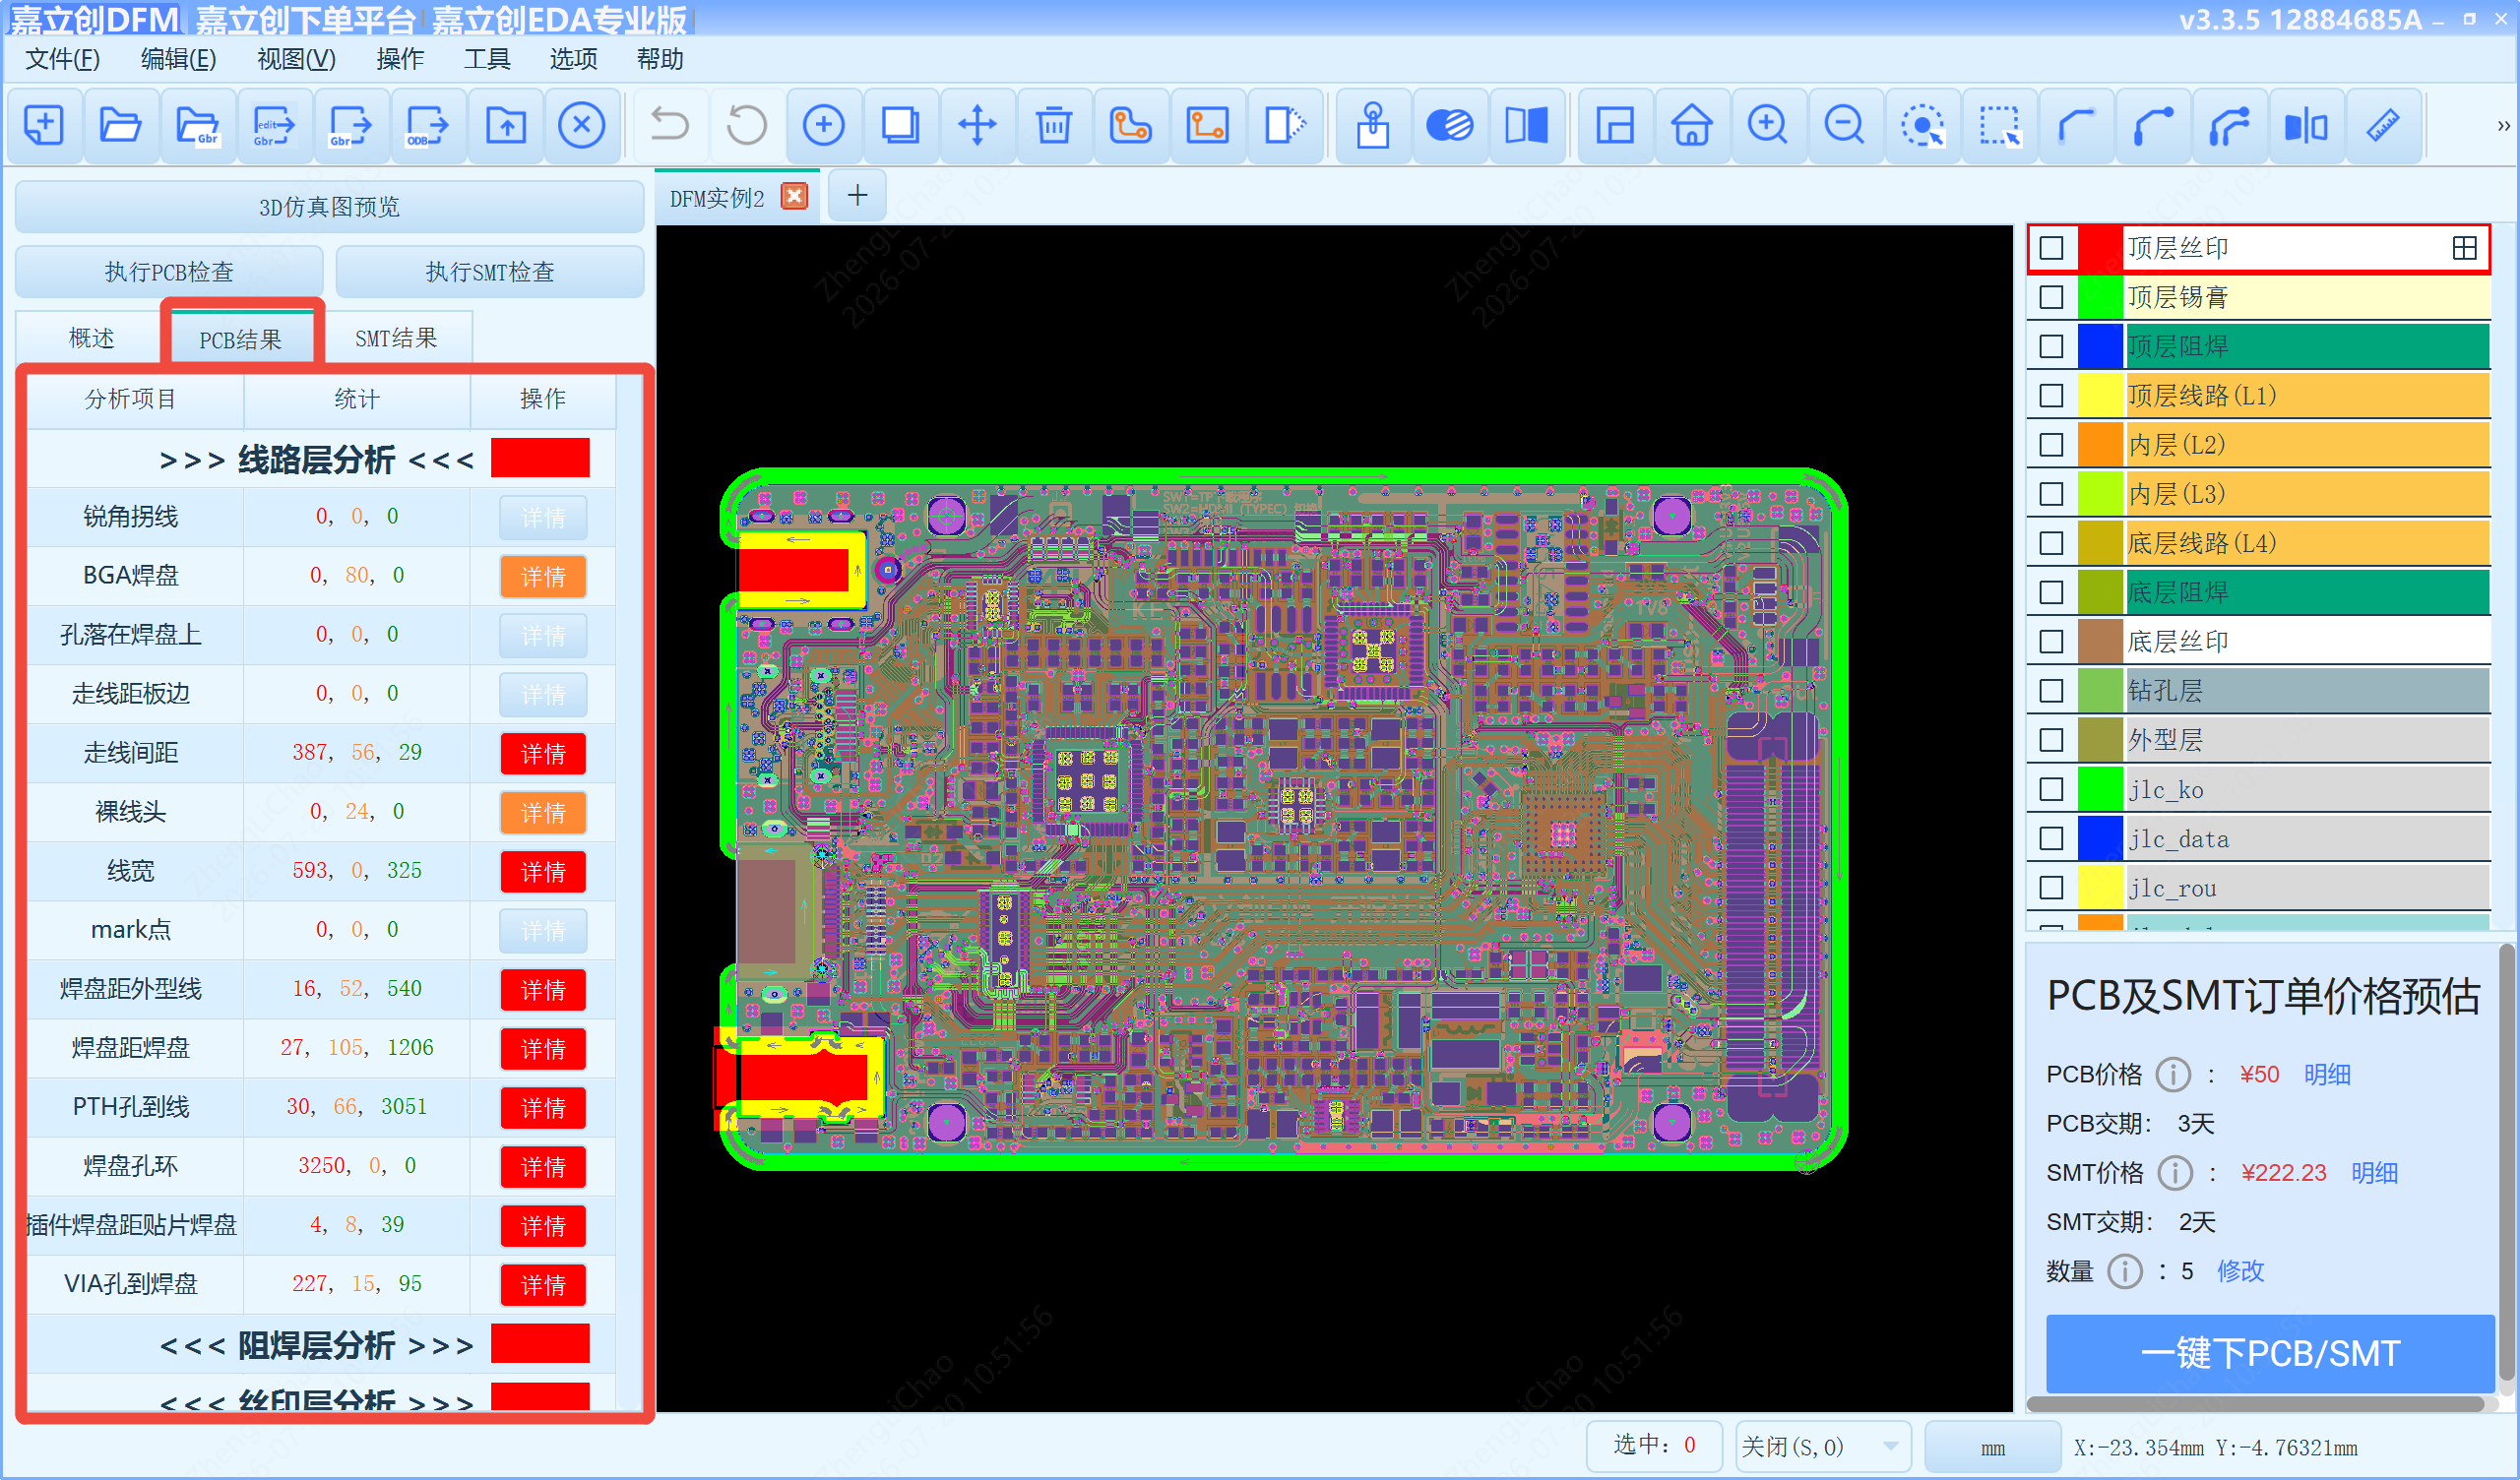
Task: Toggle the 底层线路(L4) layer checkbox
Action: pyautogui.click(x=2051, y=543)
